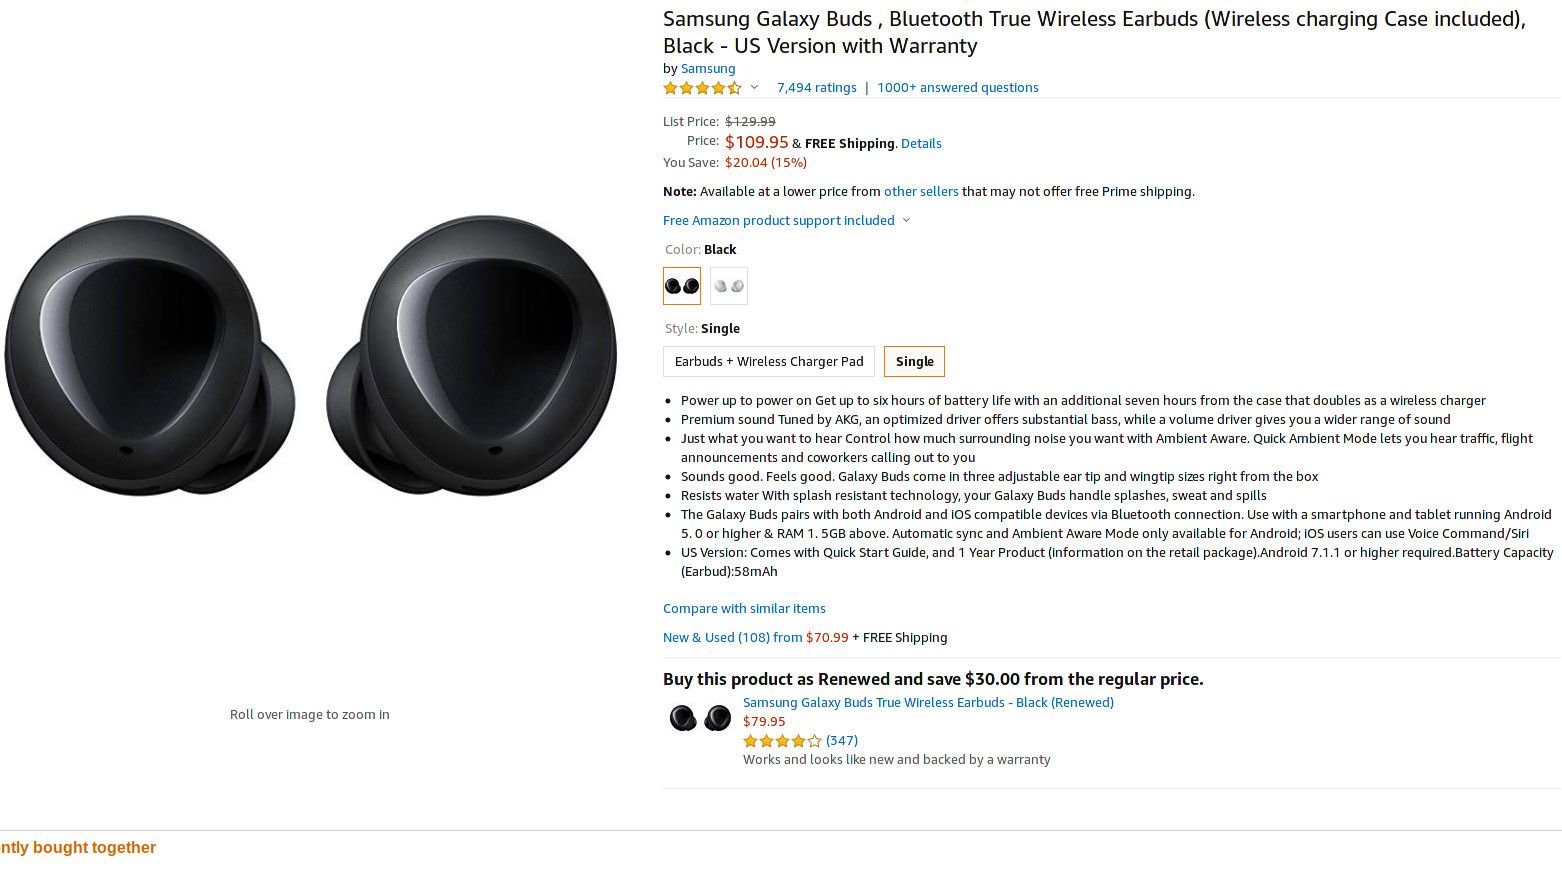Click the Renewed Galaxy Buds thumbnail icon
Screen dimensions: 1562x878
[700, 718]
